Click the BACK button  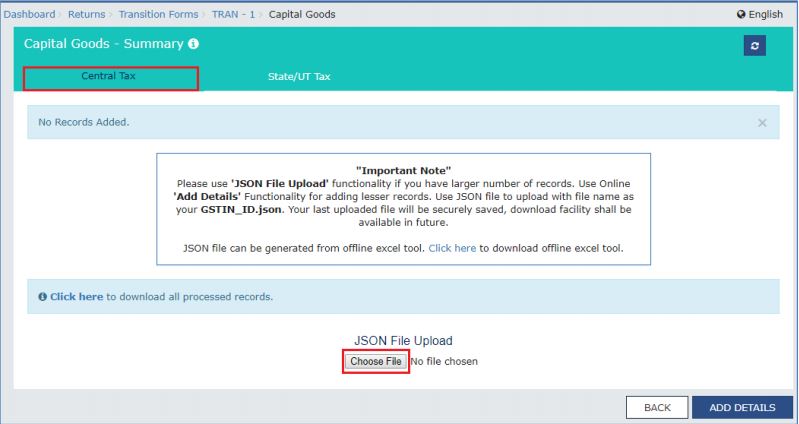coord(657,408)
